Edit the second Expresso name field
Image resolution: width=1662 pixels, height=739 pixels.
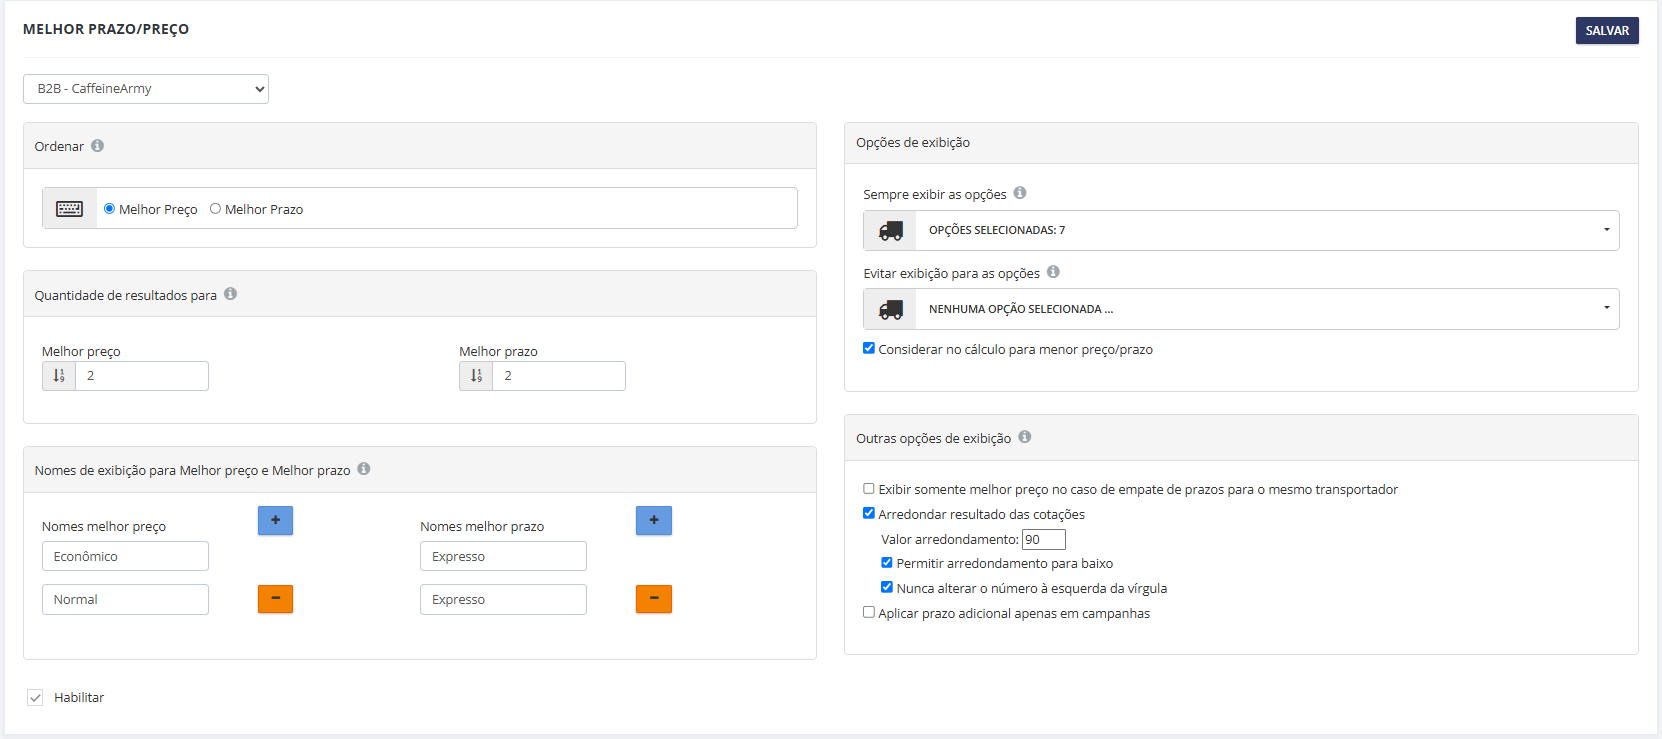coord(503,599)
